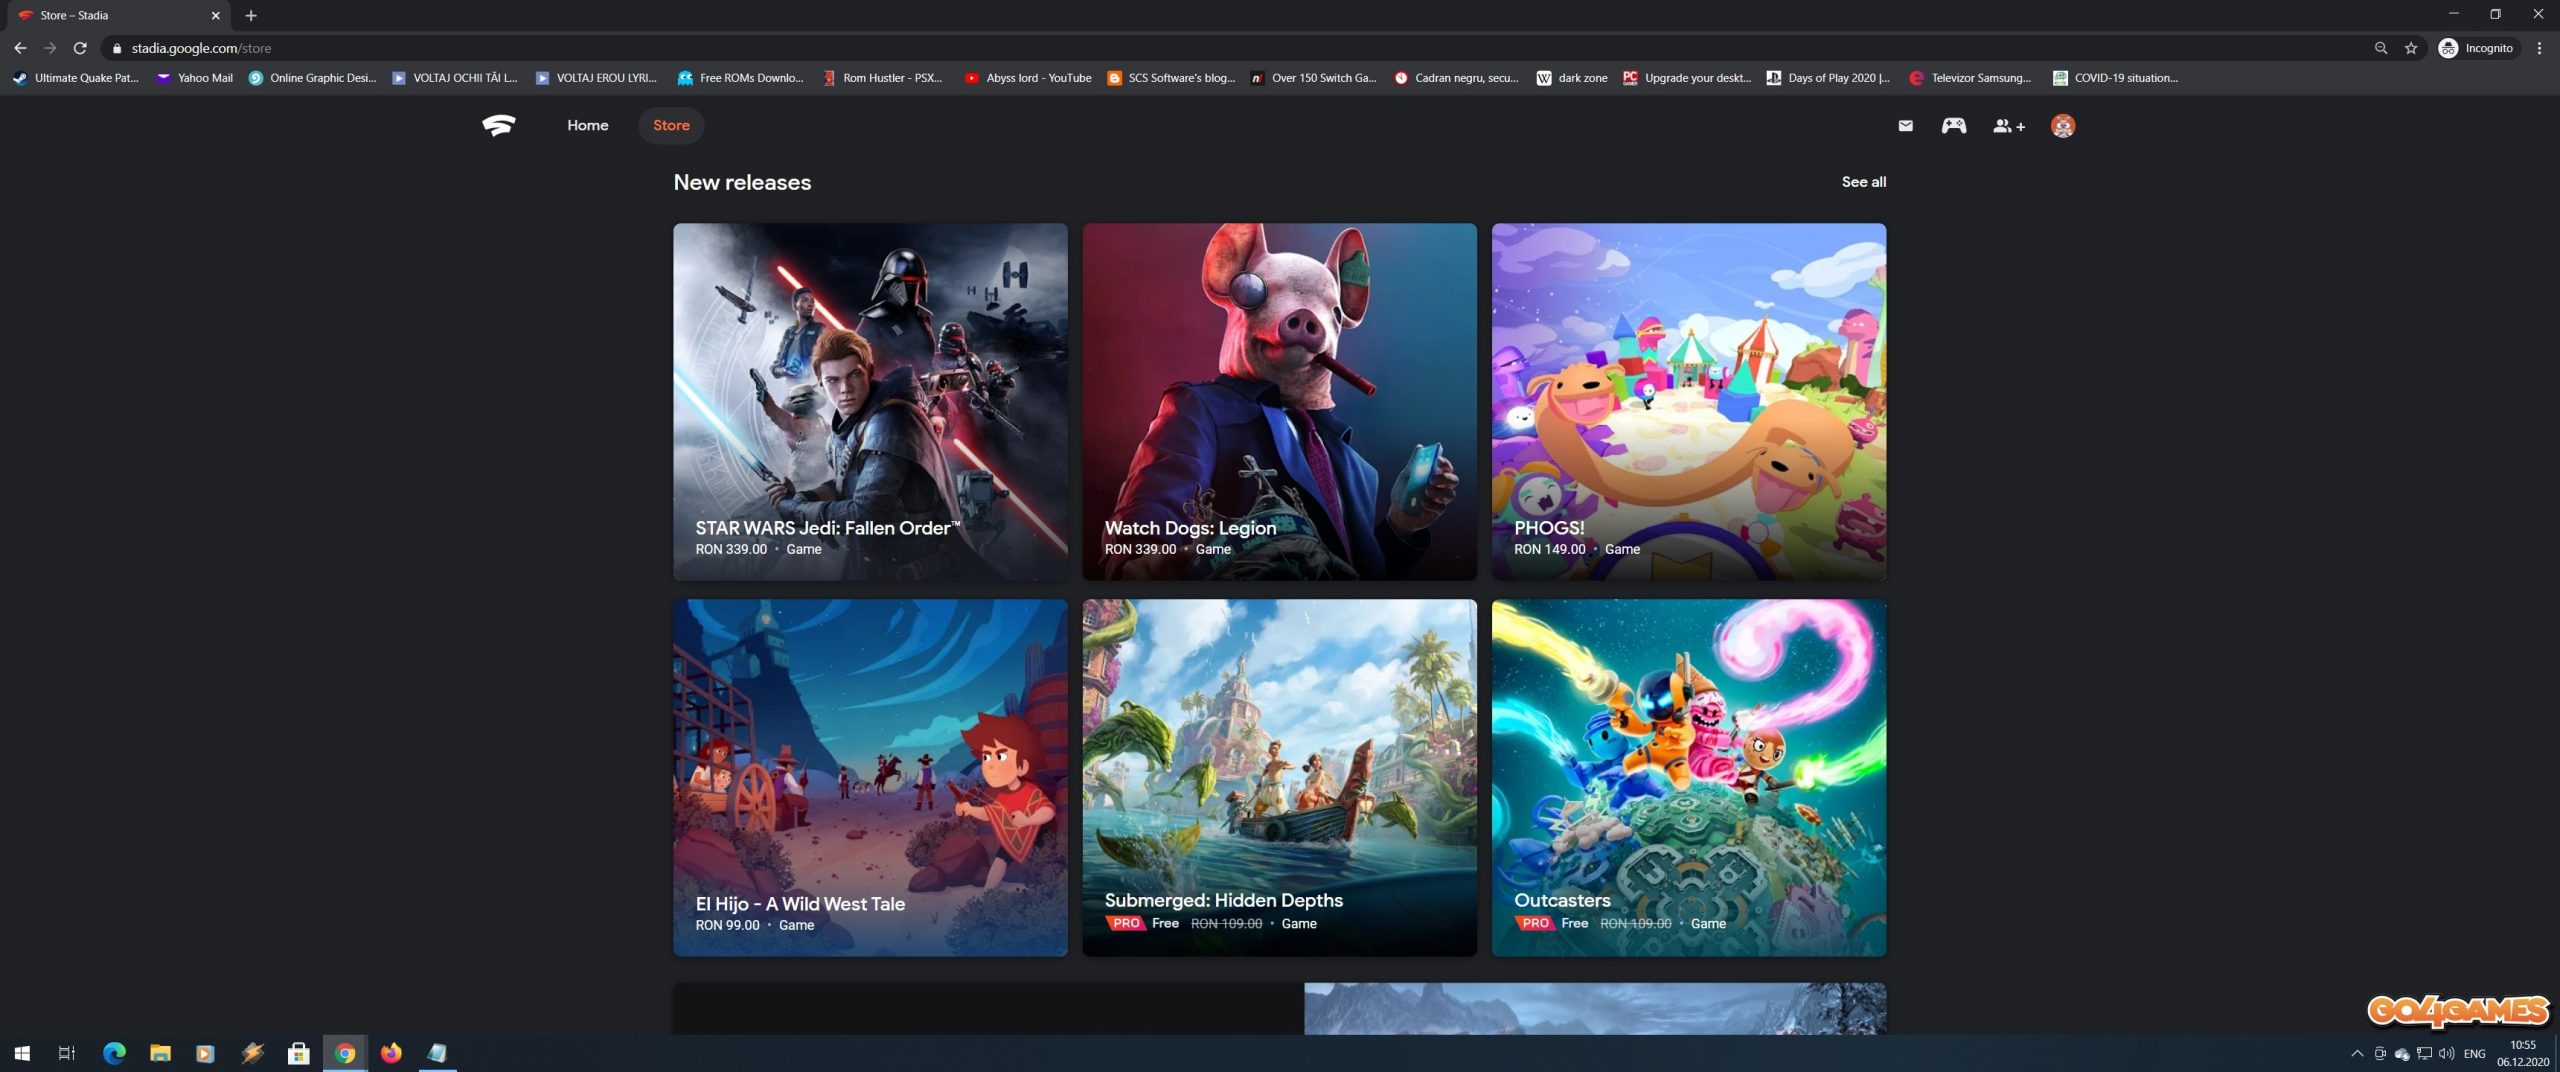
Task: Select the Store tab
Action: tap(671, 125)
